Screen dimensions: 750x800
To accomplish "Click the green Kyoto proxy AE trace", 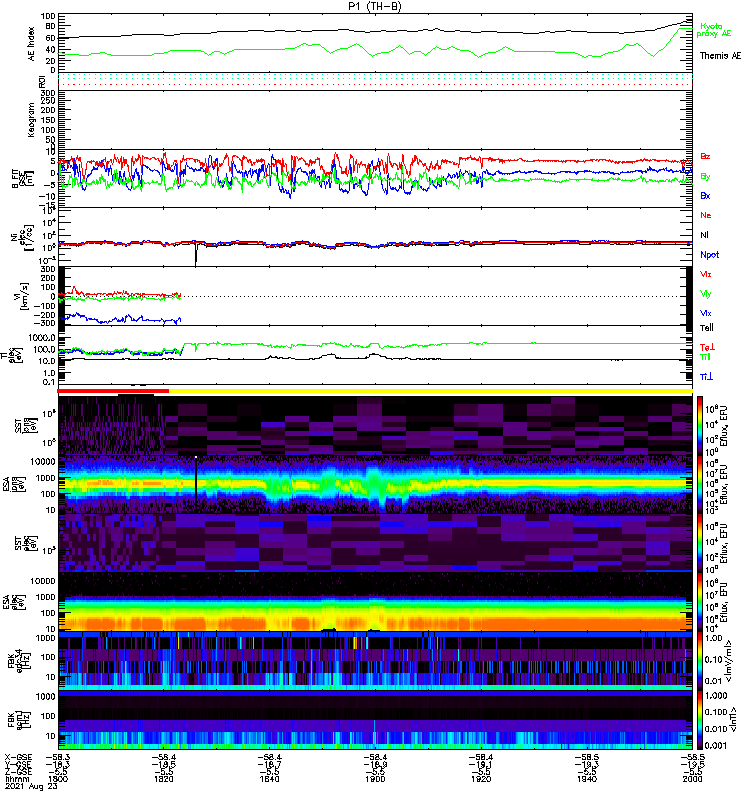I will tap(376, 50).
